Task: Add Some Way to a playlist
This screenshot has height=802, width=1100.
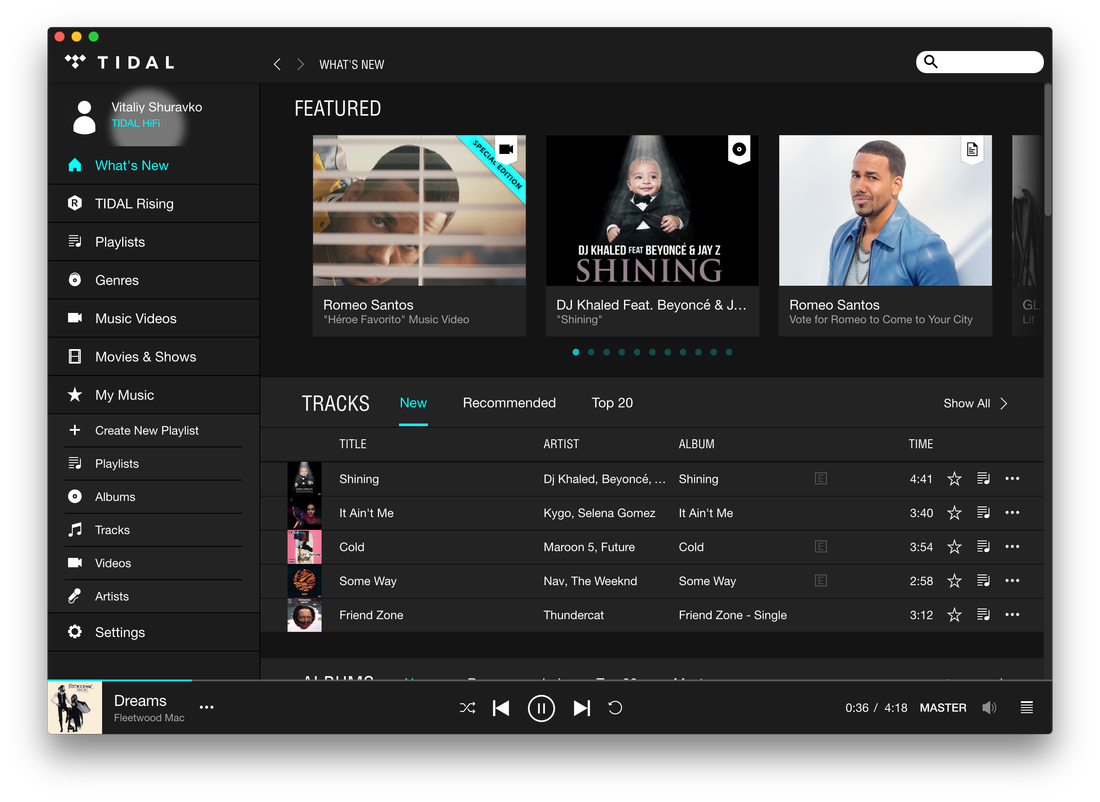Action: pos(984,581)
